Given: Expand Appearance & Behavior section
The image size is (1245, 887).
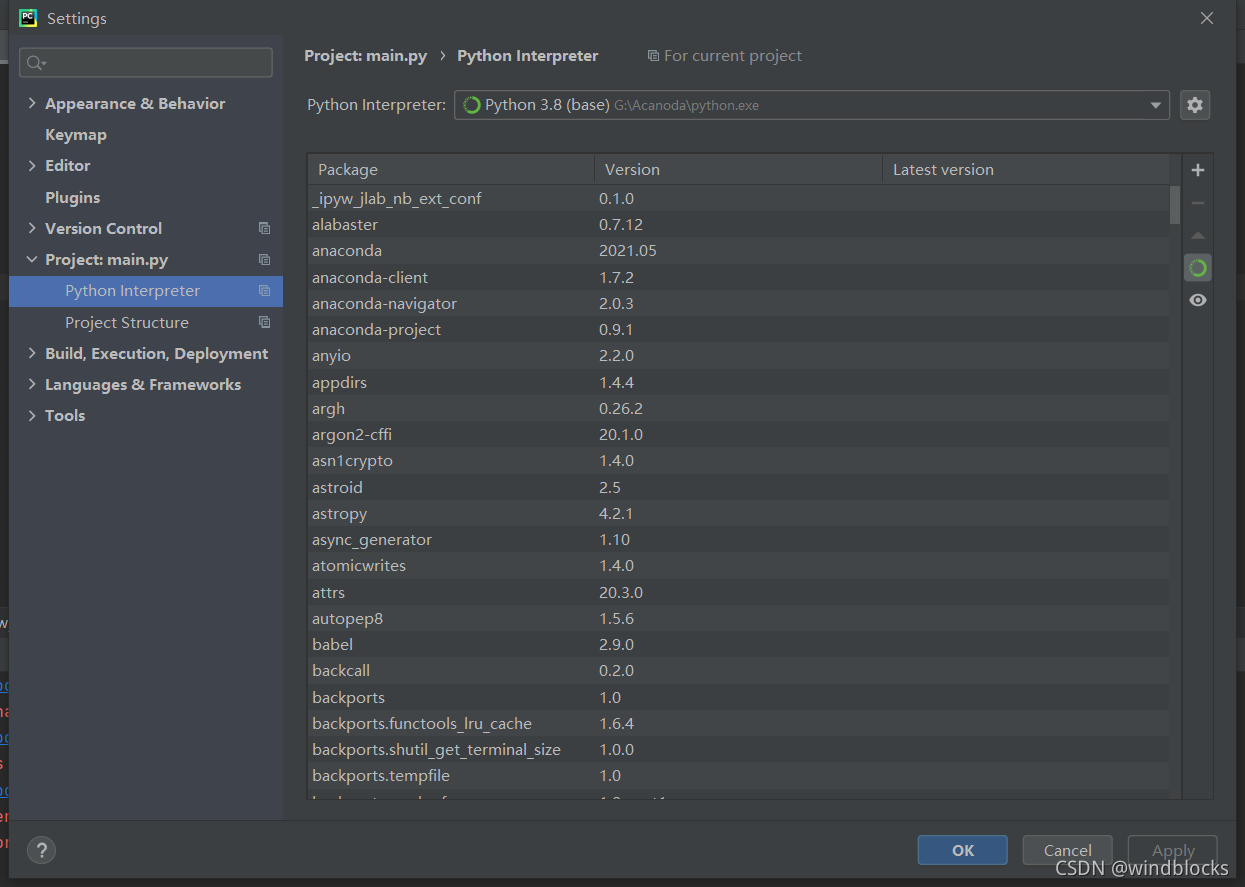Looking at the screenshot, I should click(x=32, y=103).
